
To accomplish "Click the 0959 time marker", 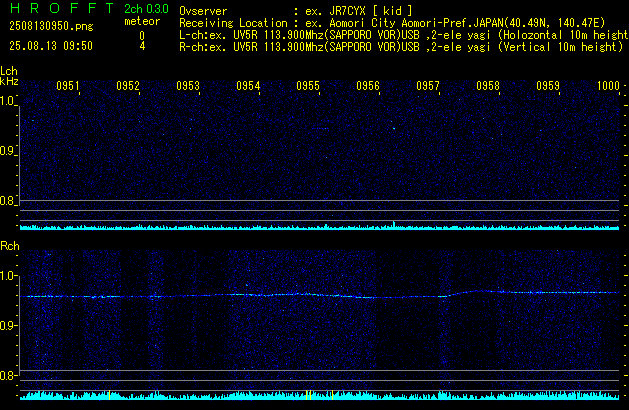I will click(x=548, y=86).
